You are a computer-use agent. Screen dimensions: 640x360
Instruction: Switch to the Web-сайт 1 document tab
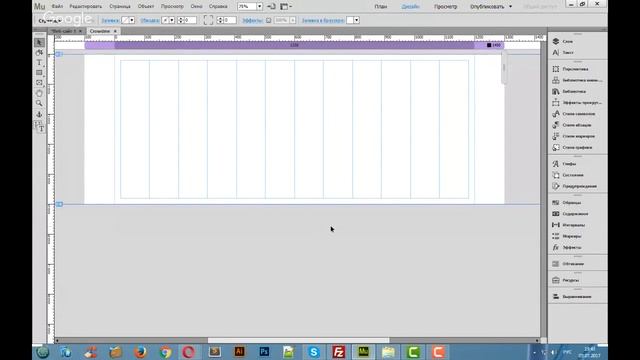coord(63,31)
